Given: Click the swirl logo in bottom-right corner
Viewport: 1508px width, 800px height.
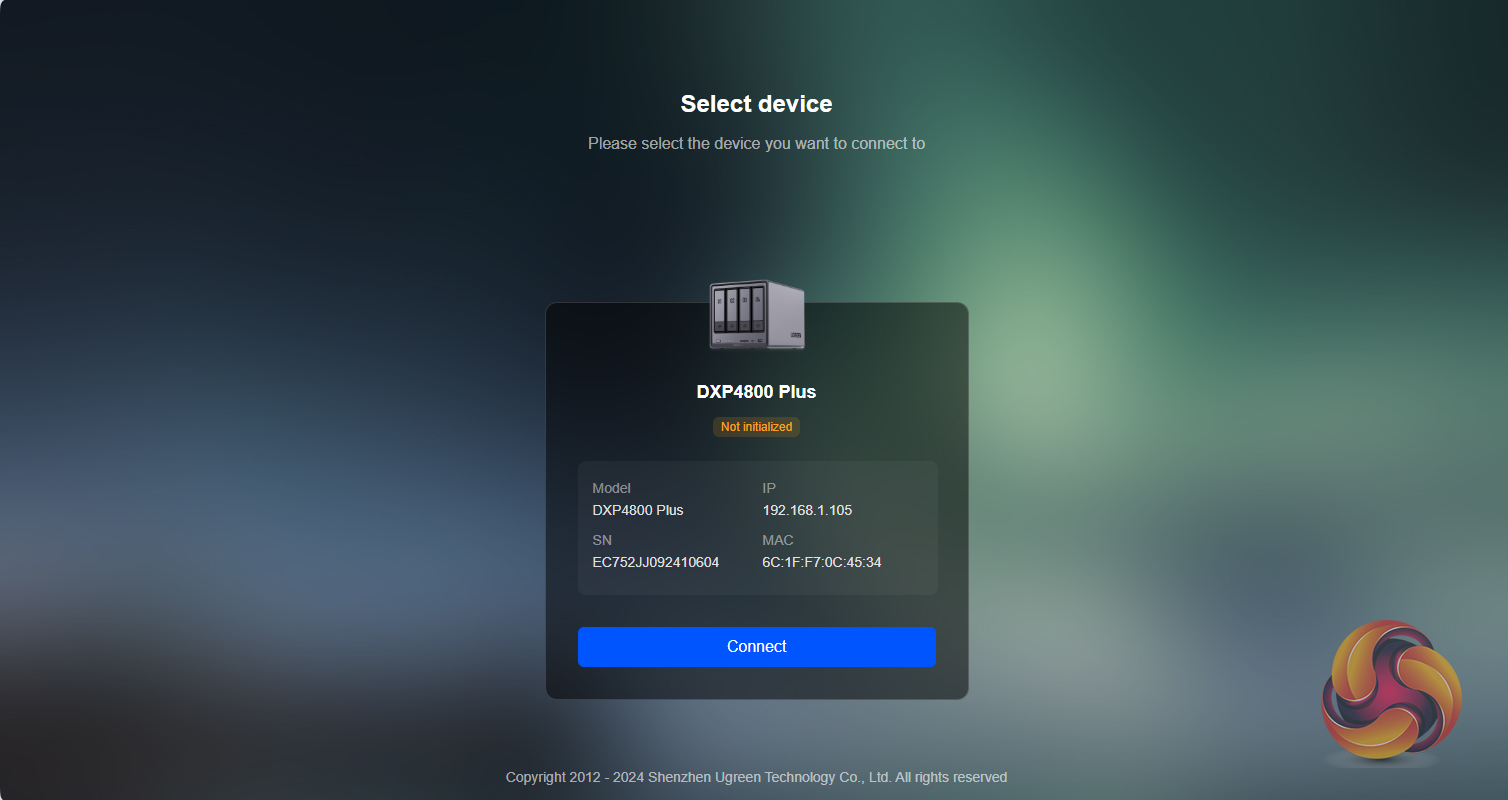Looking at the screenshot, I should click(x=1391, y=691).
